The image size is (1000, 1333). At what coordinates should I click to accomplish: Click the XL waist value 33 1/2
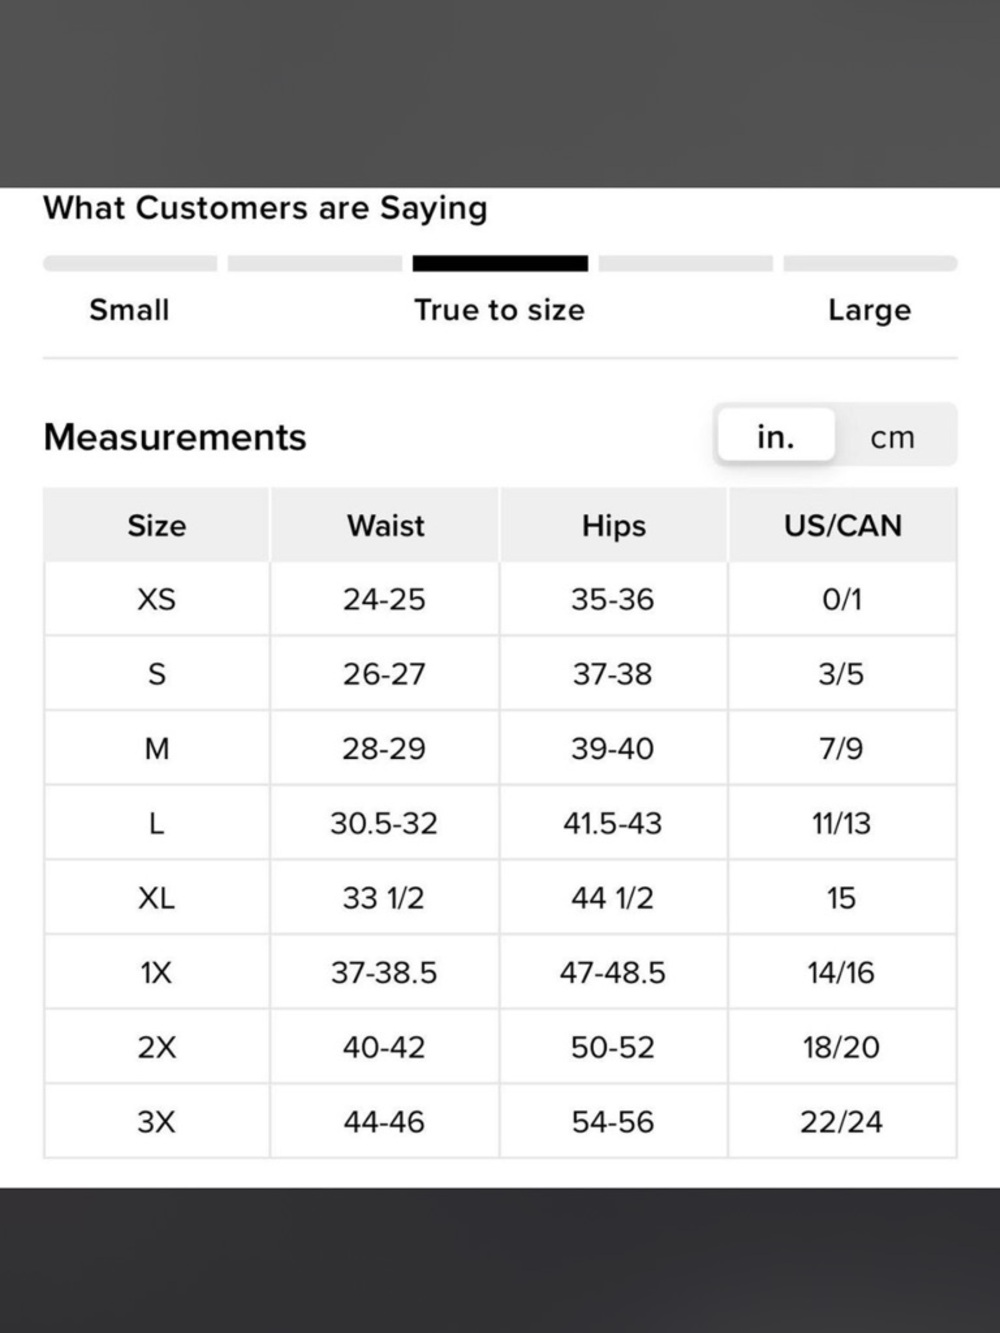point(384,898)
